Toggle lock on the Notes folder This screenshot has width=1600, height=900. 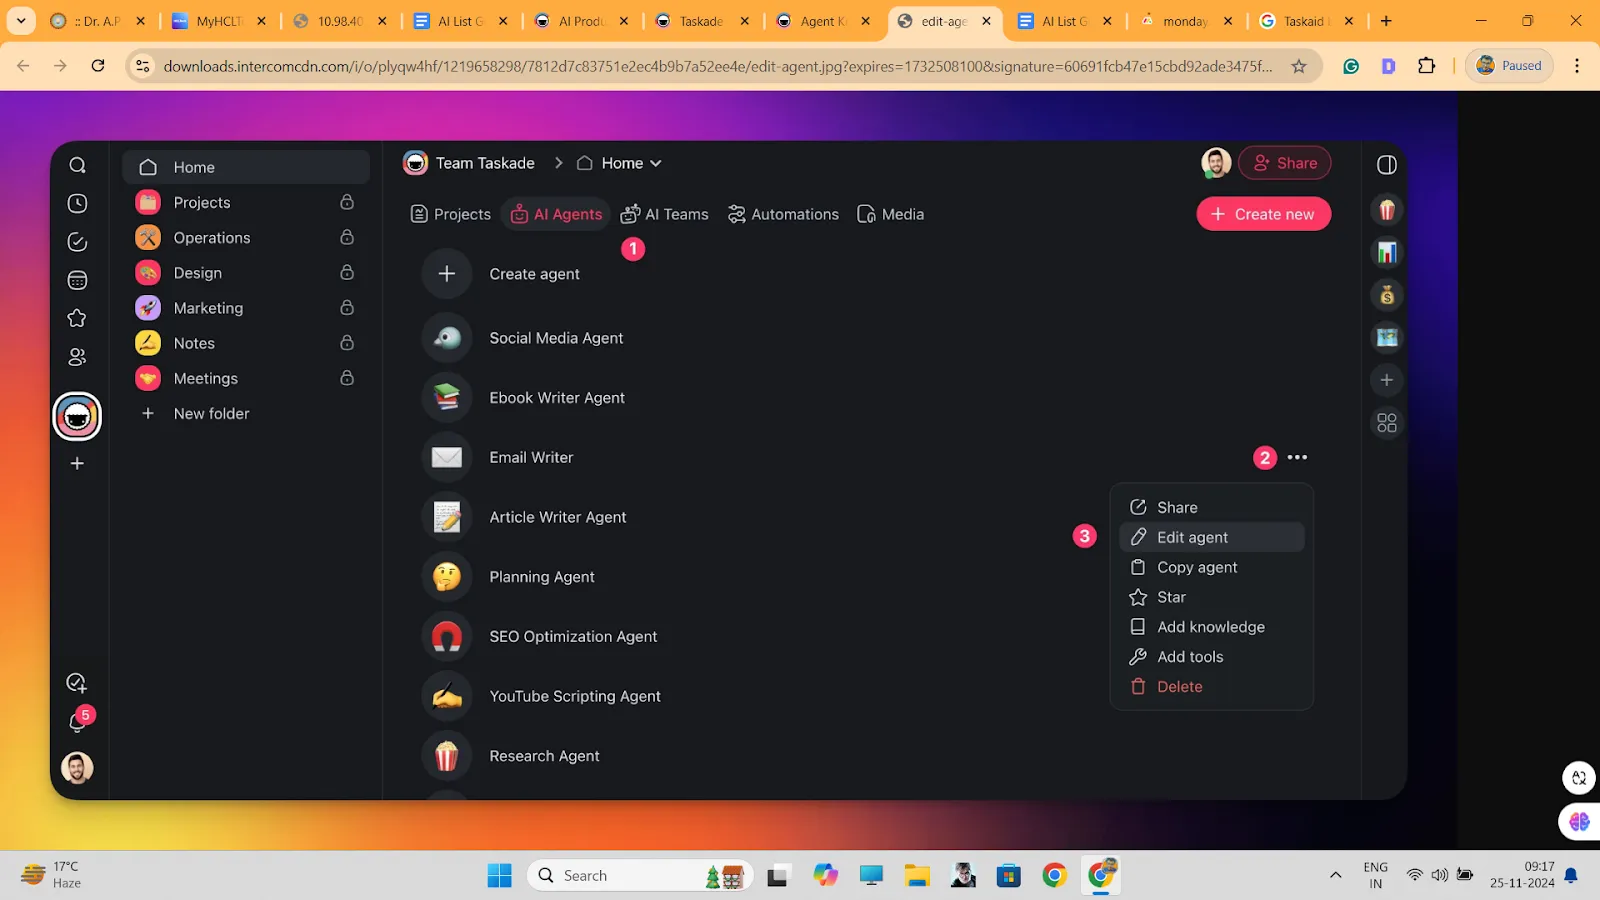(x=347, y=343)
